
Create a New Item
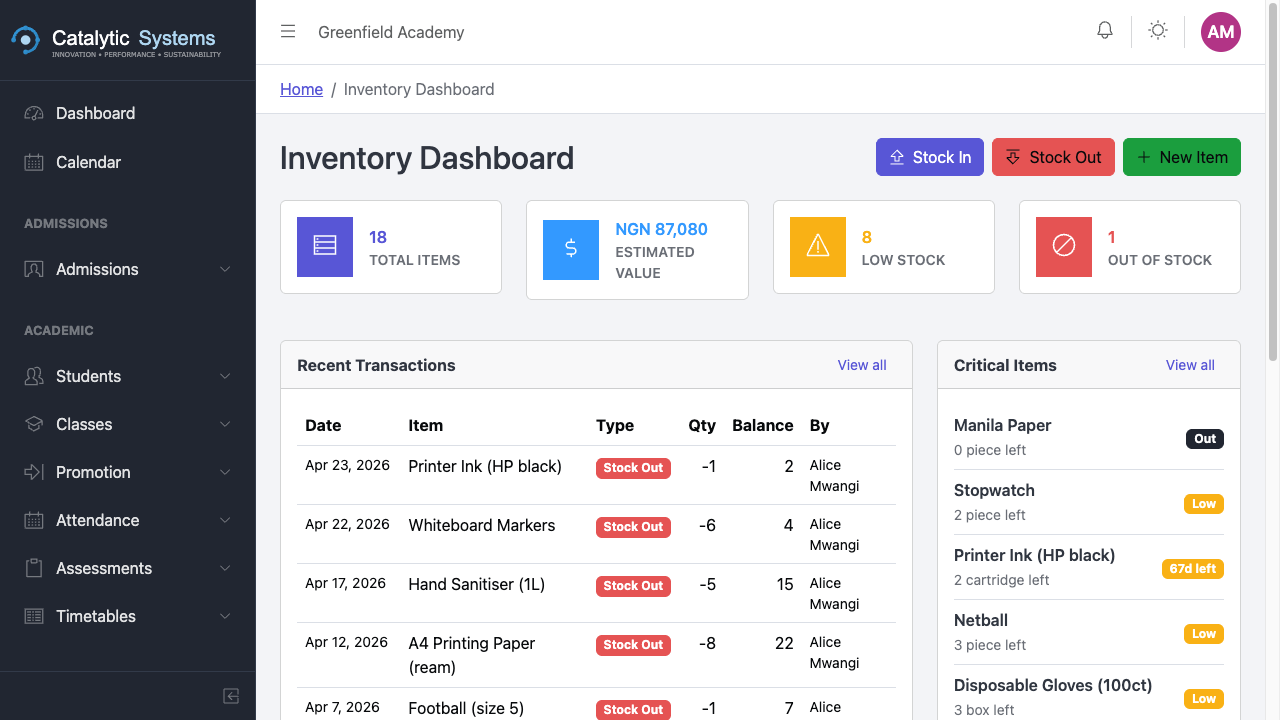[1182, 157]
